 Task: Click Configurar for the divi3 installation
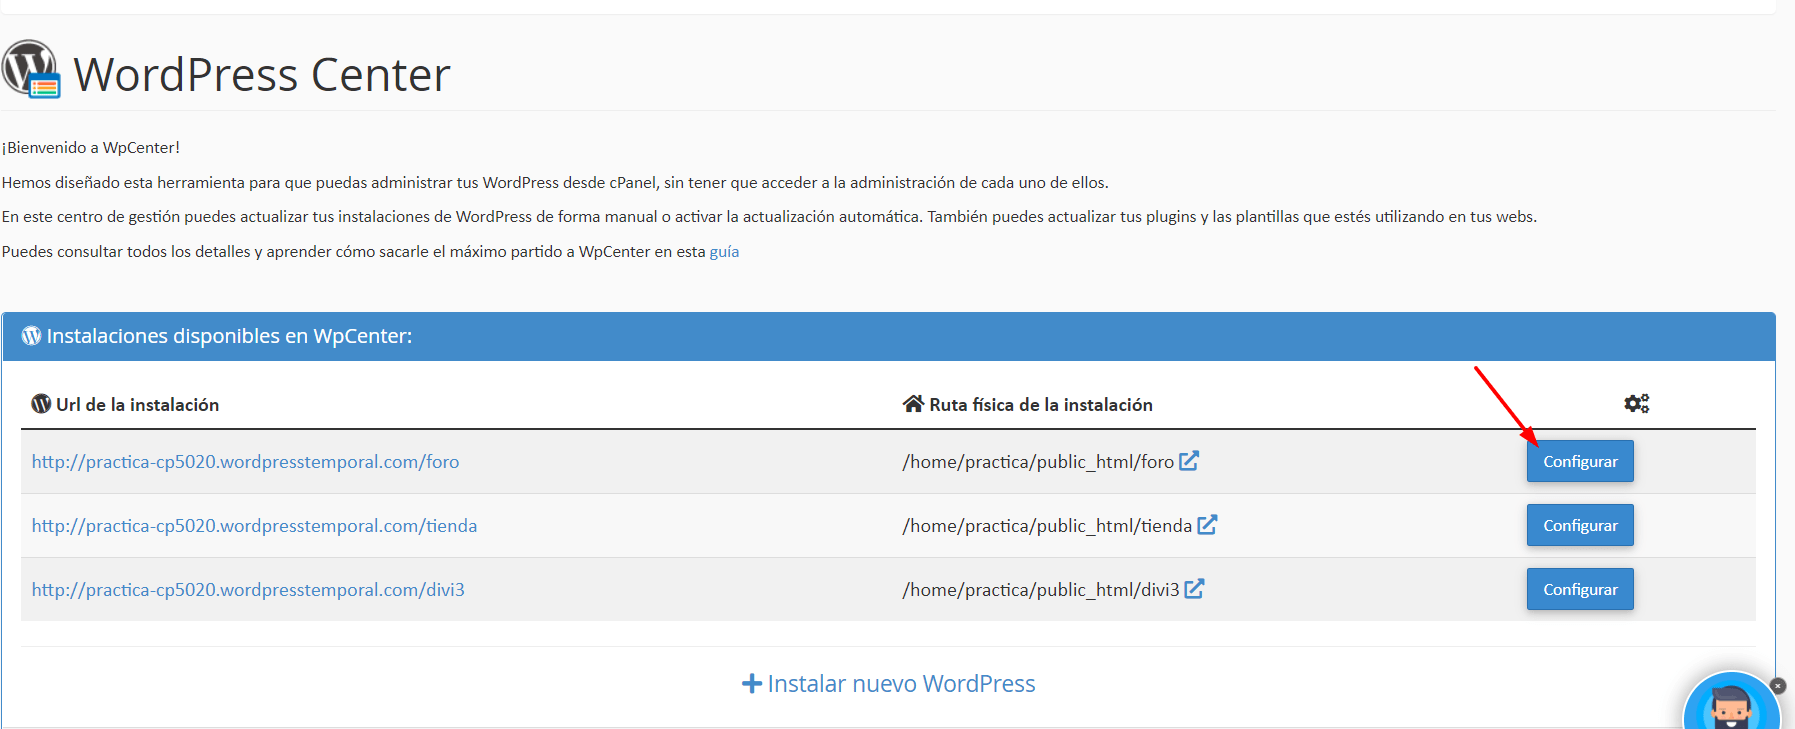point(1580,589)
